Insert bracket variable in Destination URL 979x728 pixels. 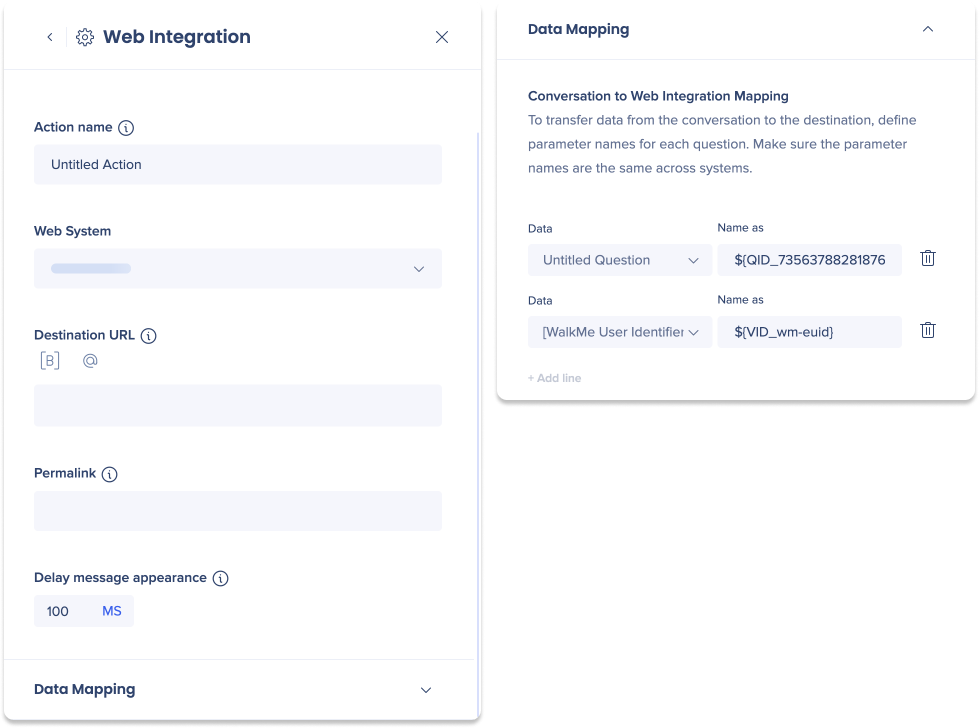[x=50, y=360]
